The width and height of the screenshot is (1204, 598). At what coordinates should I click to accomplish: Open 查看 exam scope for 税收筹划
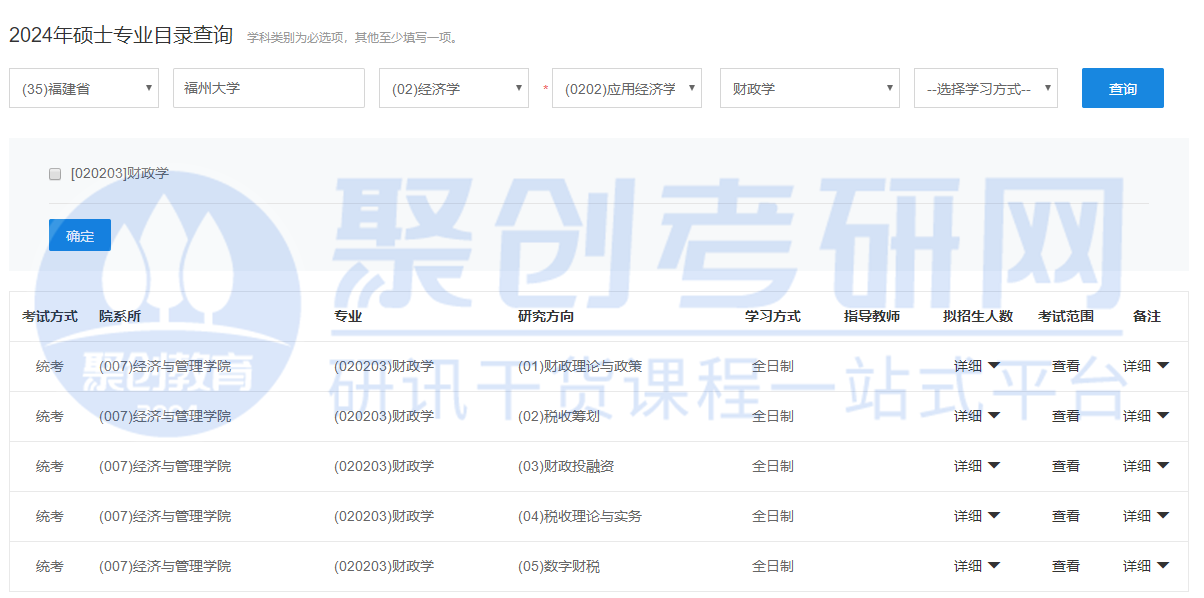pos(1066,416)
